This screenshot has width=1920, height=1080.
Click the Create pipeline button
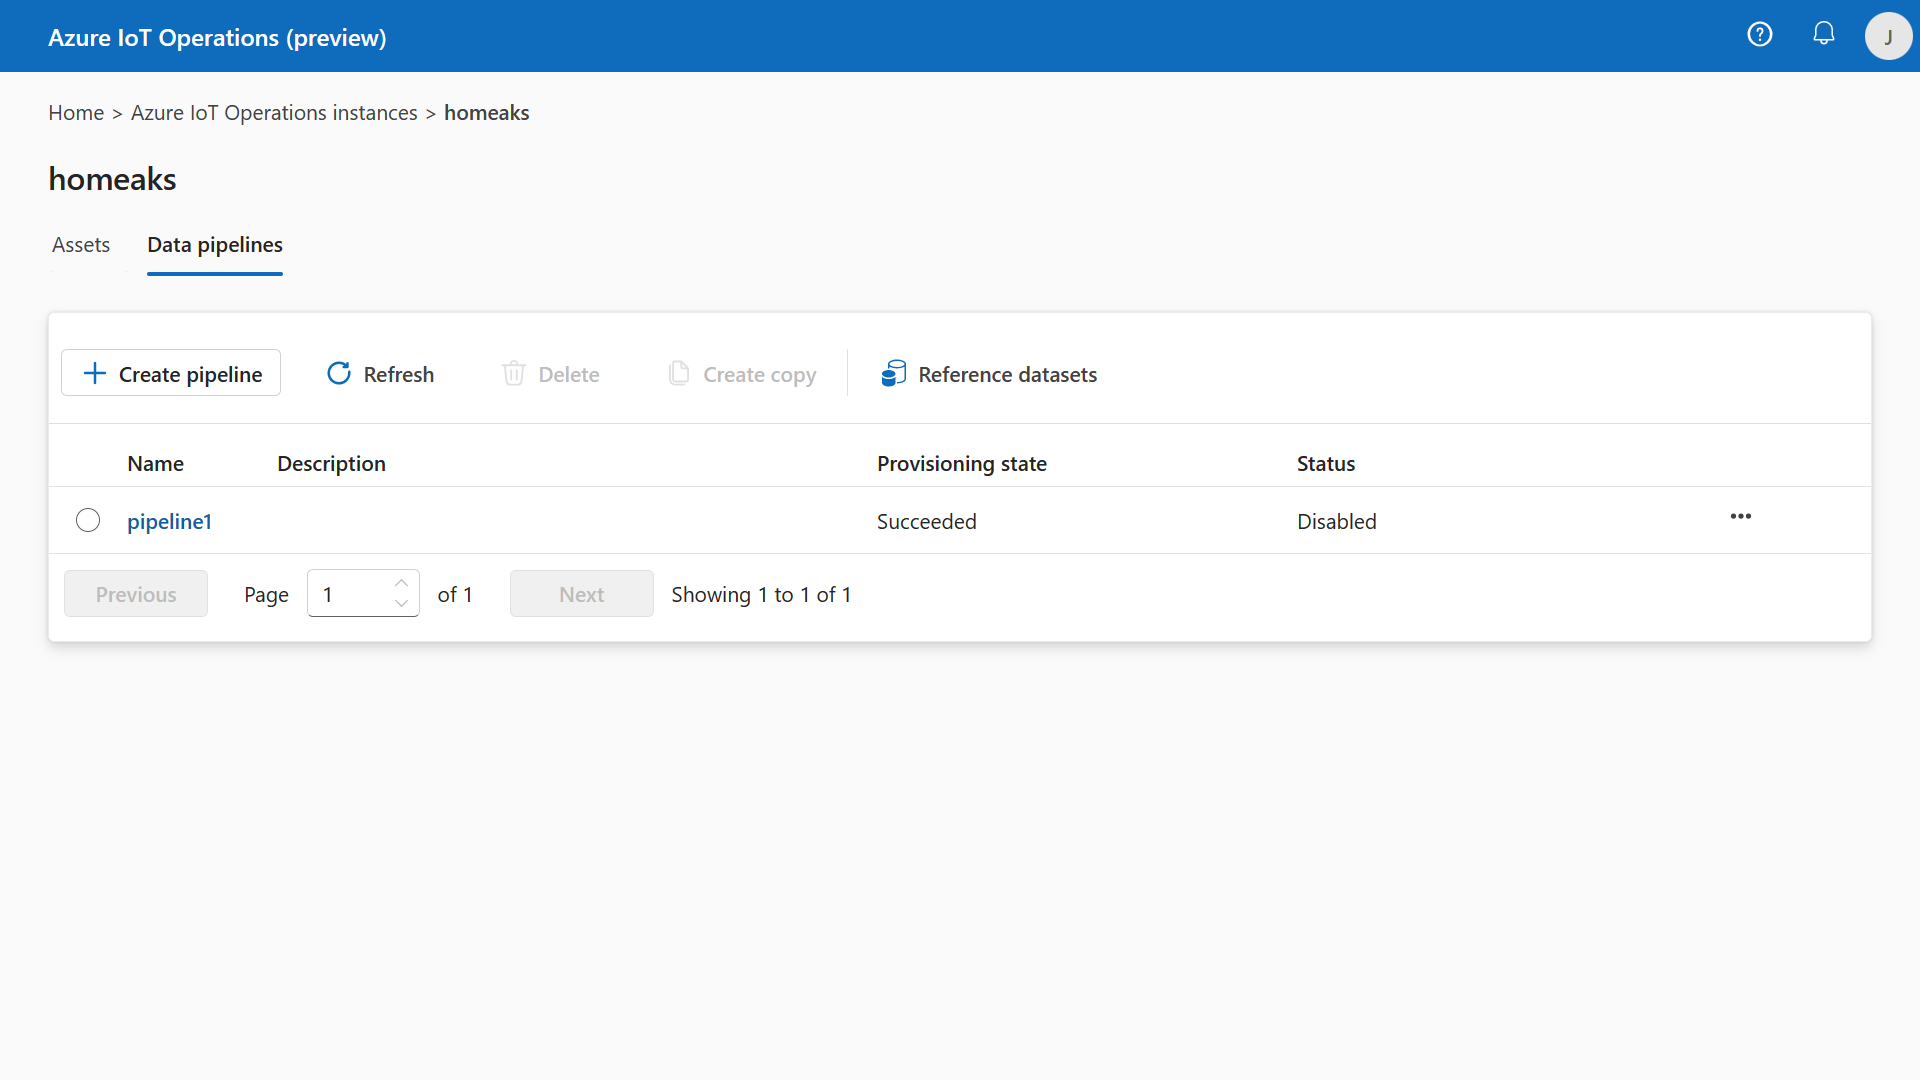pos(171,373)
